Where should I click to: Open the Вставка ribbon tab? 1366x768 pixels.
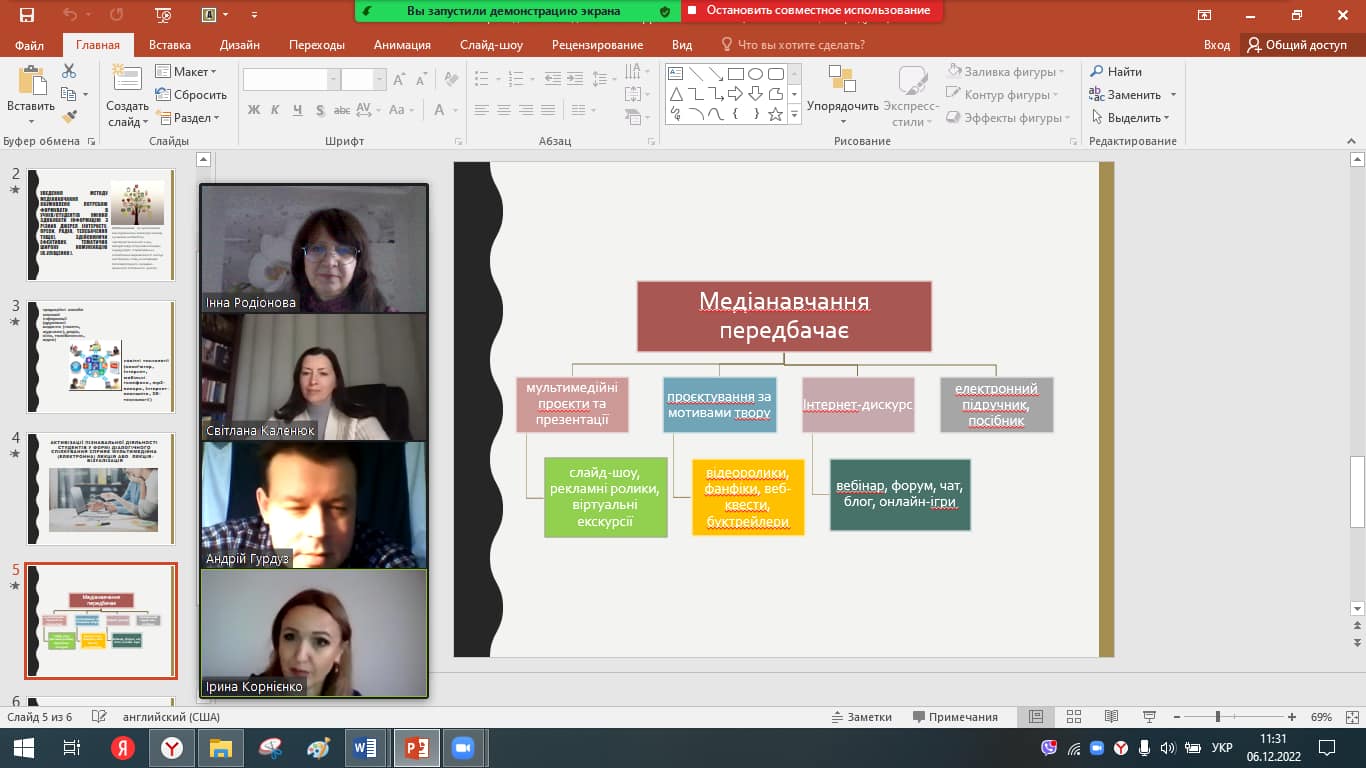(x=169, y=45)
